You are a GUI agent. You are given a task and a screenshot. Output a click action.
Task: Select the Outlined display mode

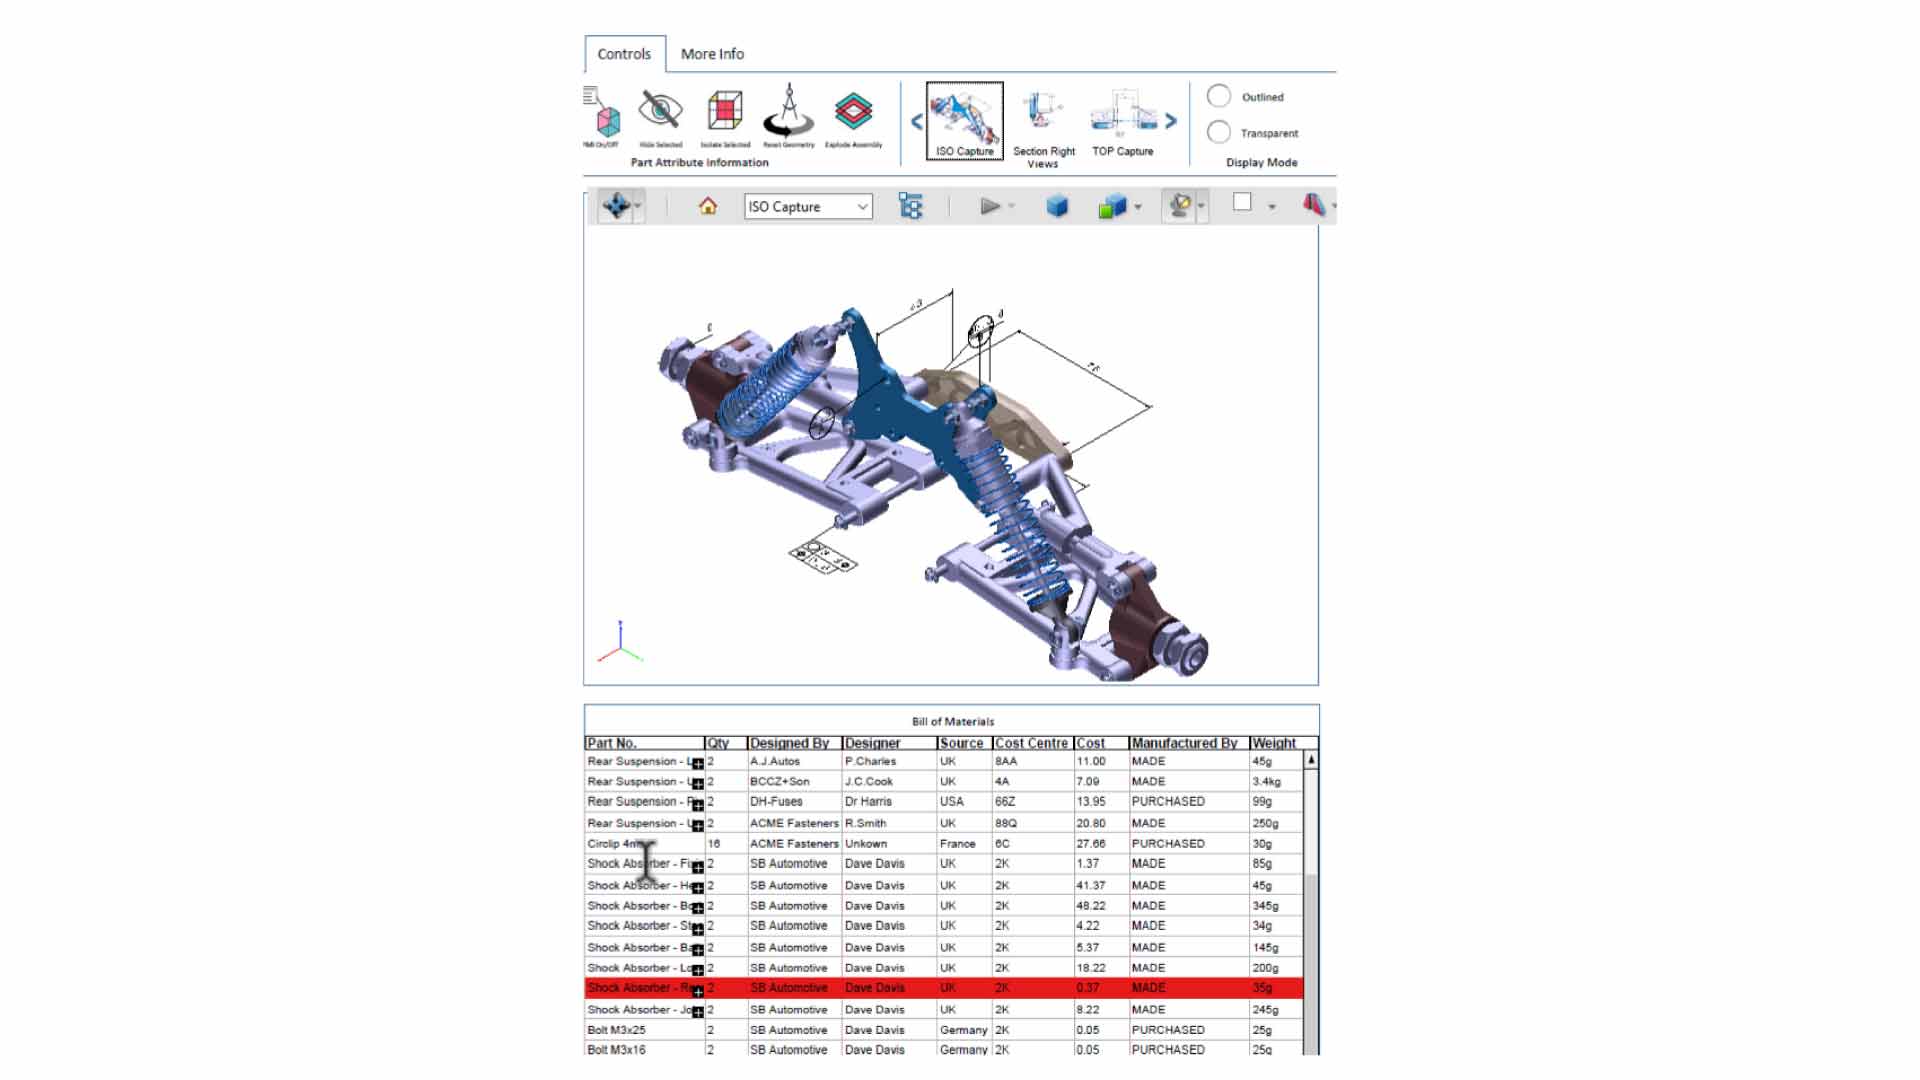1220,96
